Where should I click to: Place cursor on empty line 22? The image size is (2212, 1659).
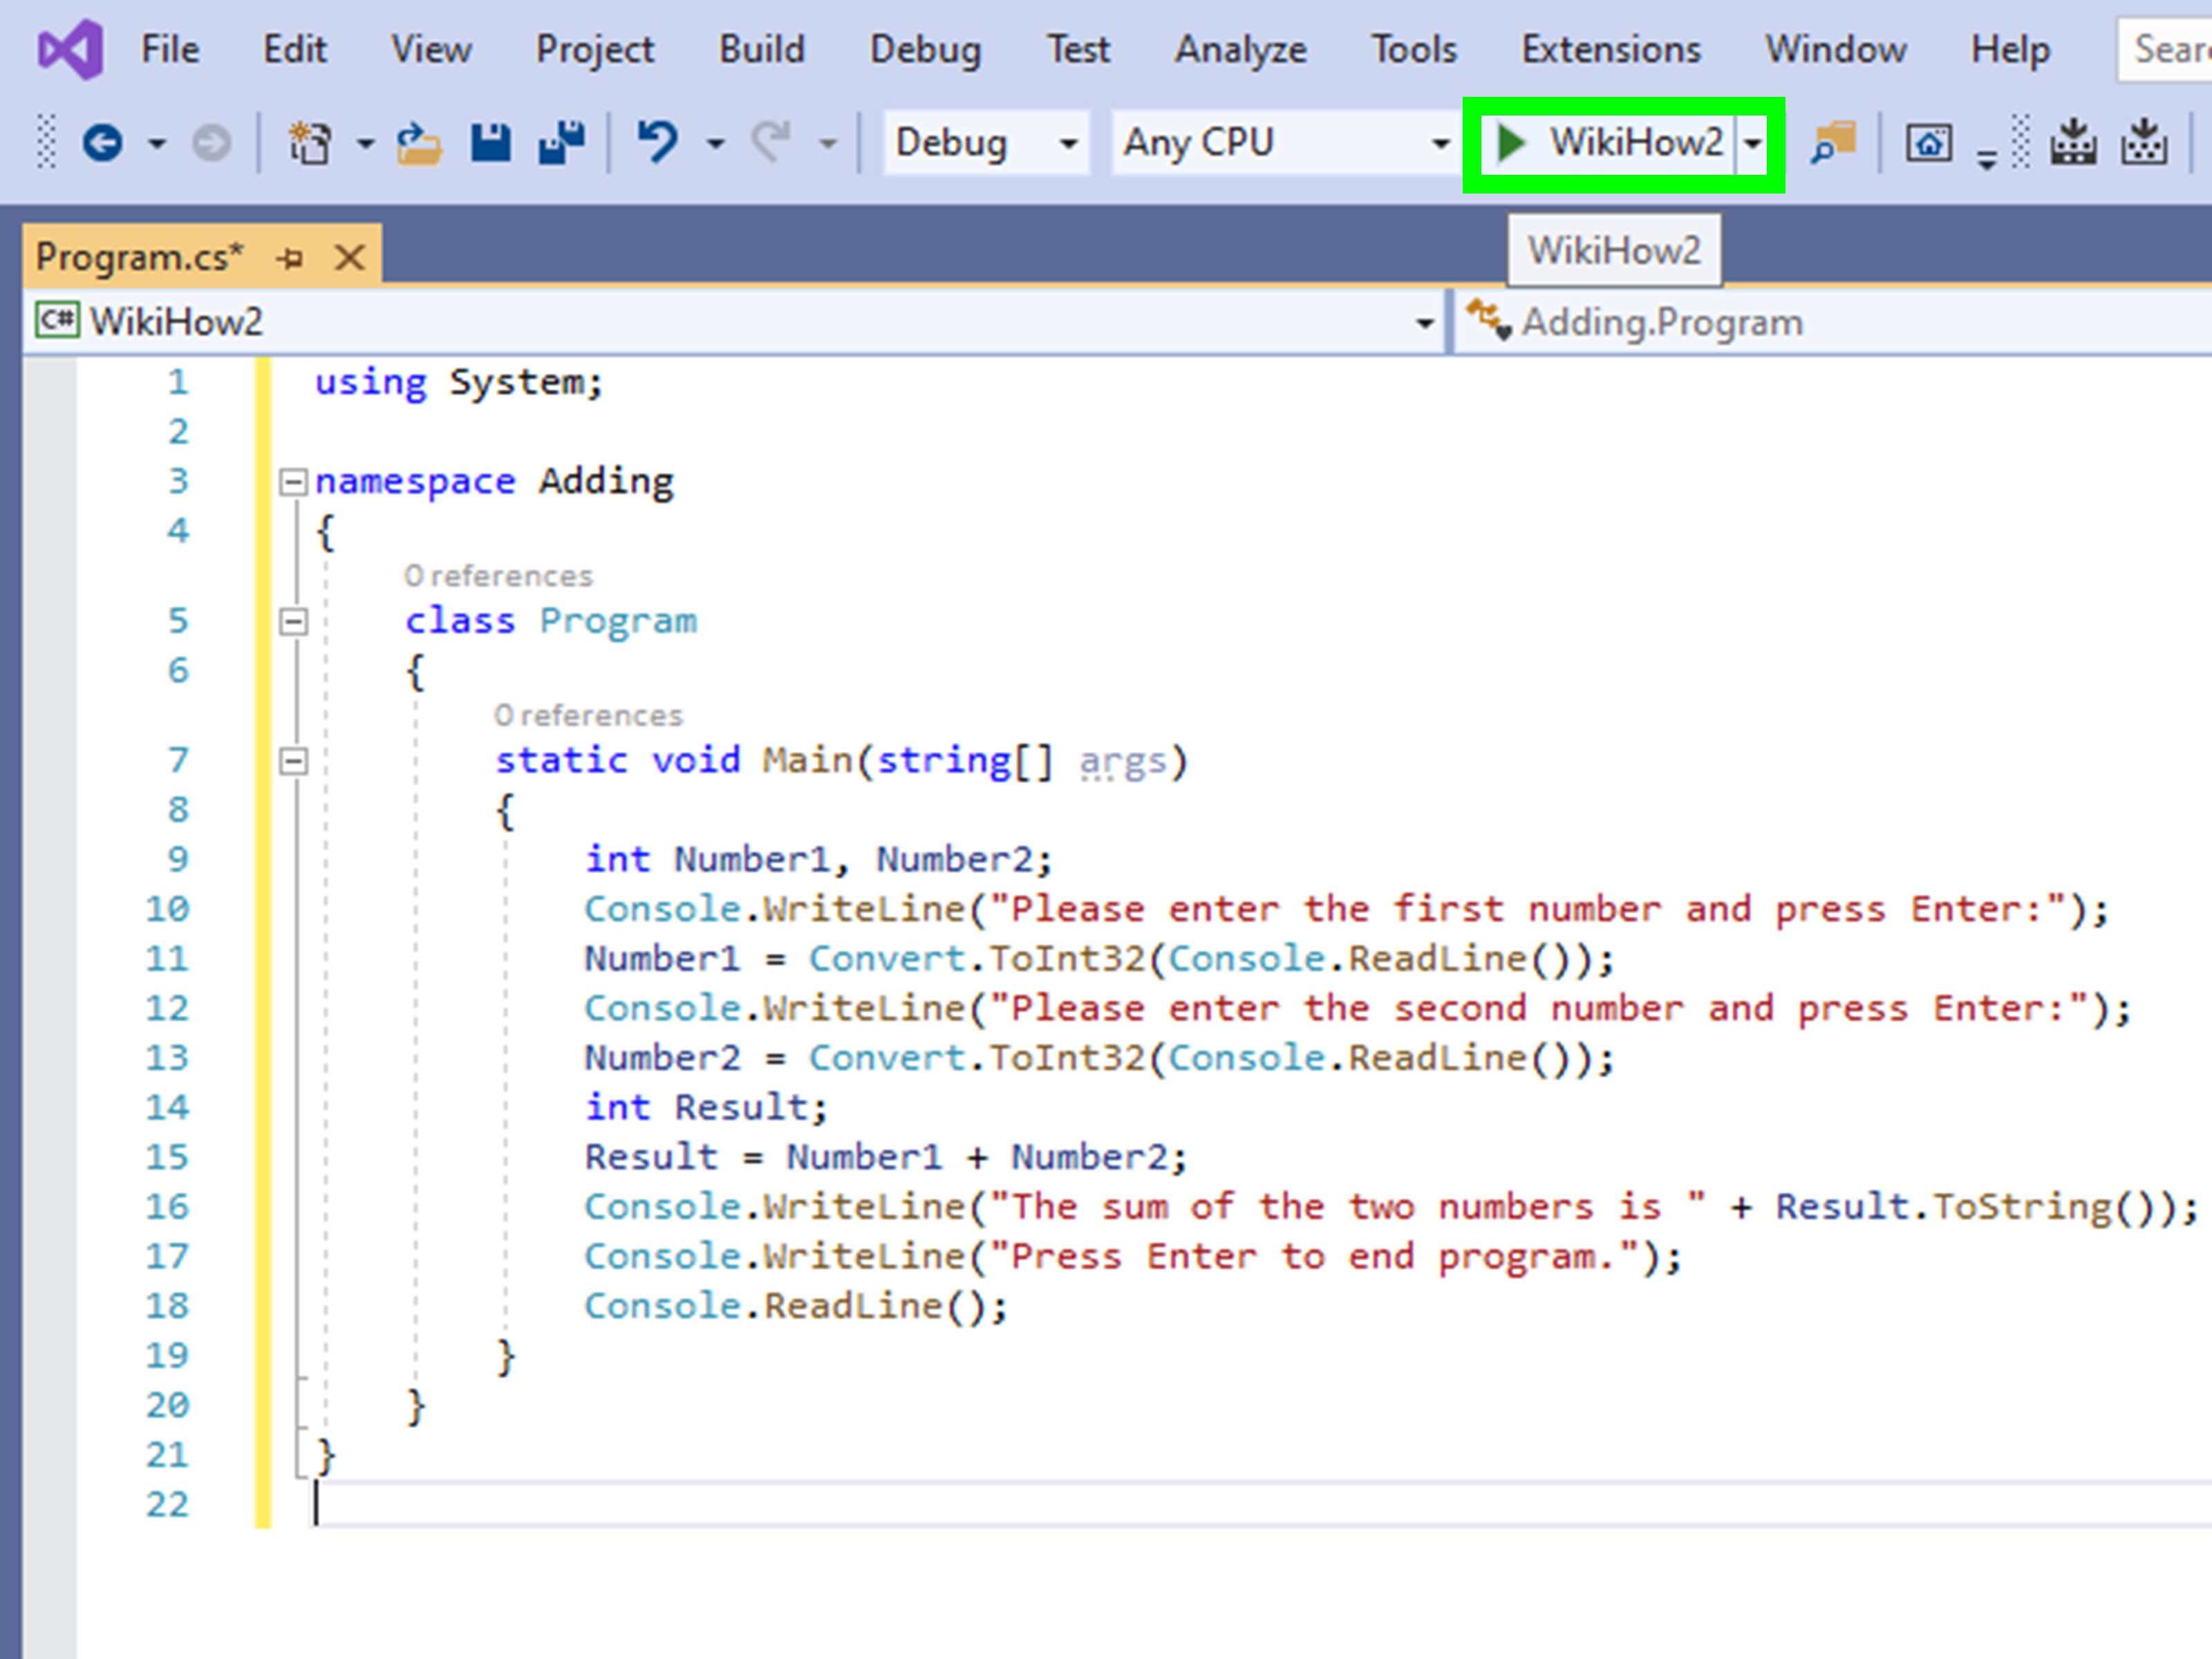(1262, 1503)
